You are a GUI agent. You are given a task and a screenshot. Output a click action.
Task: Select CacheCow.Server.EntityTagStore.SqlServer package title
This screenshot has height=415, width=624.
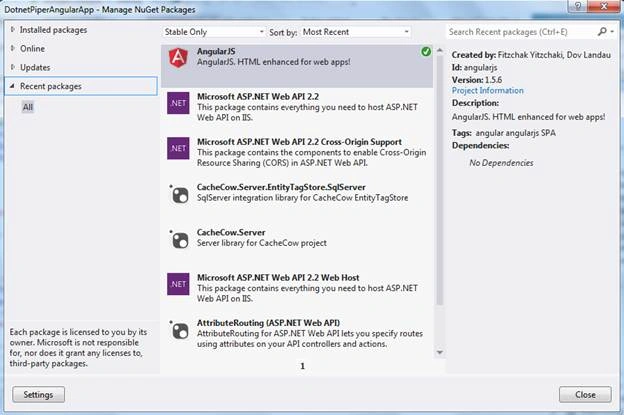(281, 187)
